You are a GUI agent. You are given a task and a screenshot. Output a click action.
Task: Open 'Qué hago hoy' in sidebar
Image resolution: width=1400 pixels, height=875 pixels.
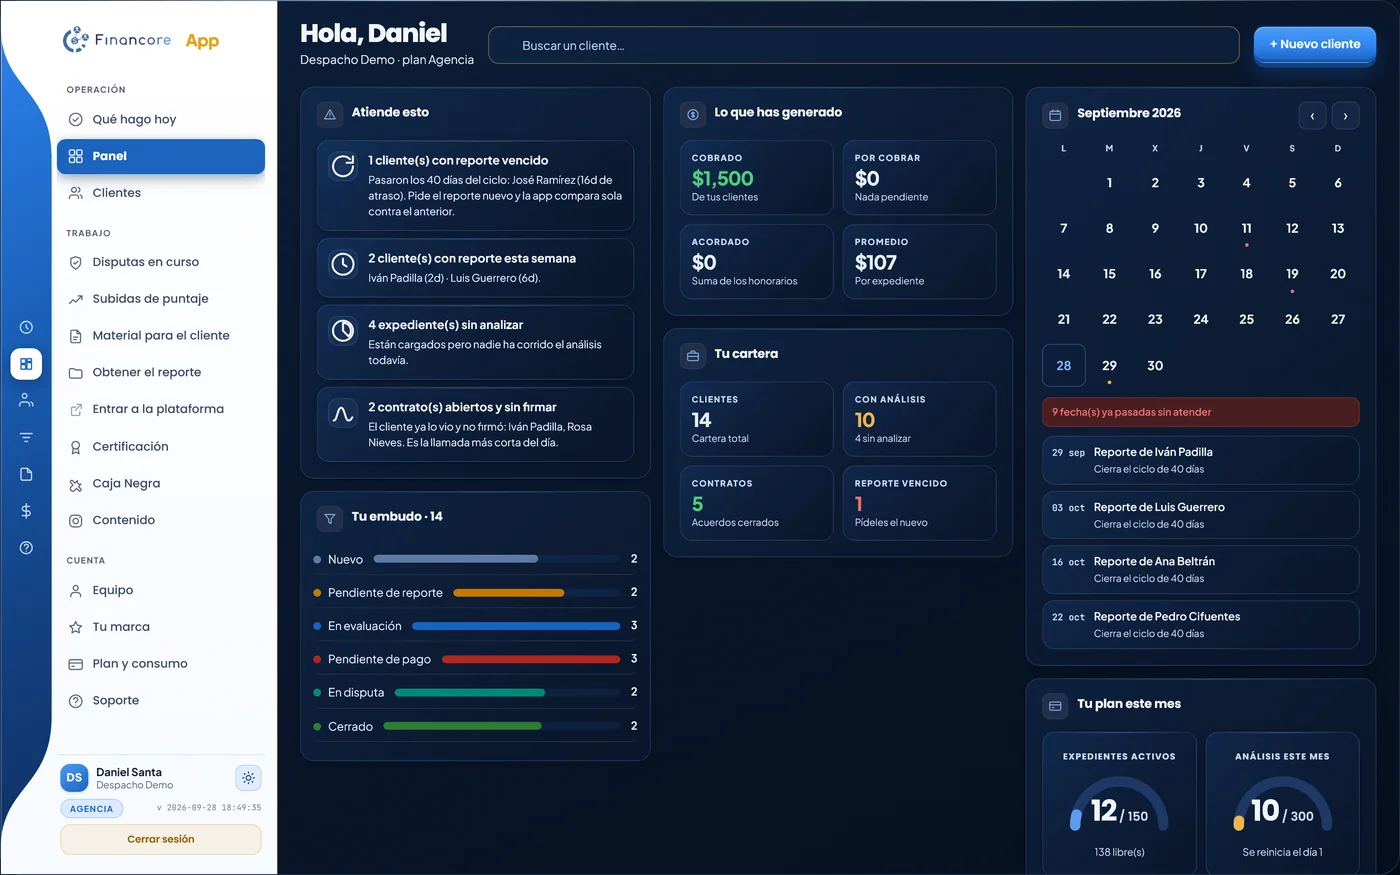[x=161, y=119]
